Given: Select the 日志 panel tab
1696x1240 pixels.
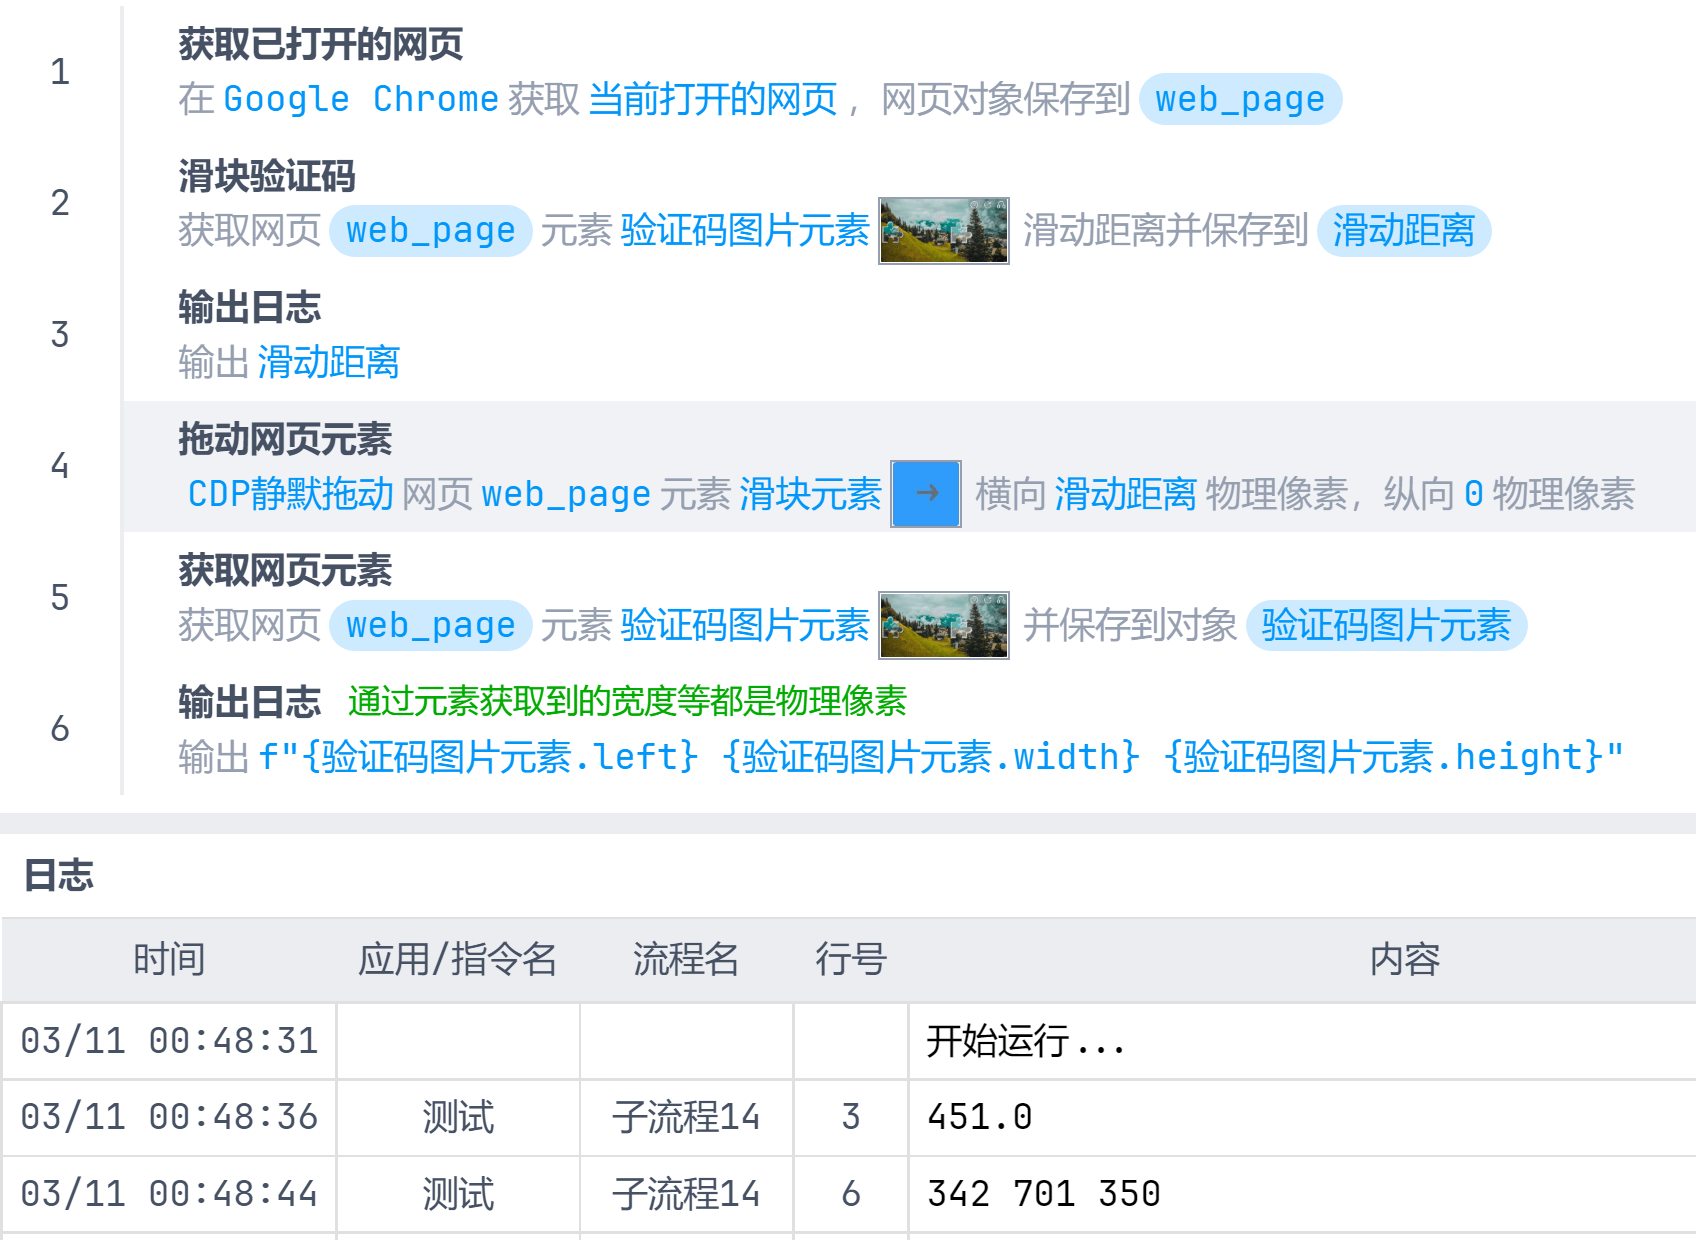Looking at the screenshot, I should [58, 875].
